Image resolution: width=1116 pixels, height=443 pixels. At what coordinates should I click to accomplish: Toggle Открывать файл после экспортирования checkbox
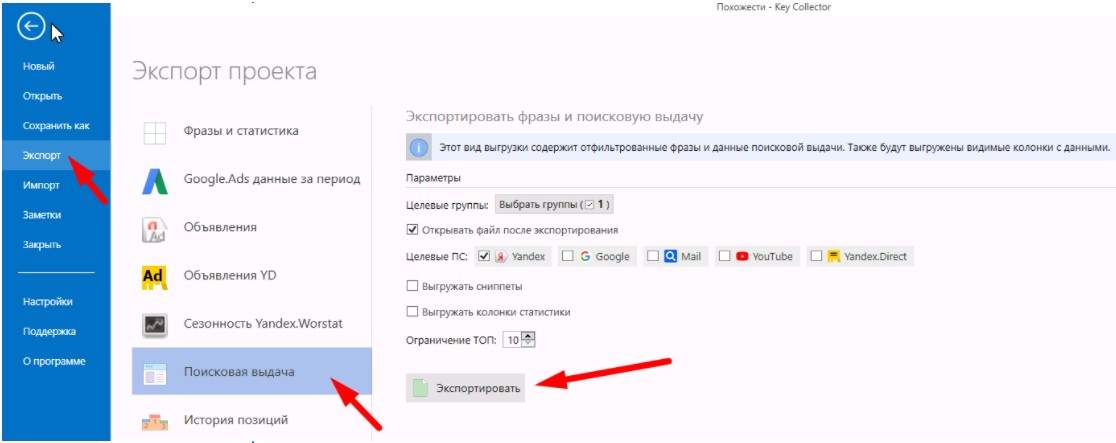[411, 230]
